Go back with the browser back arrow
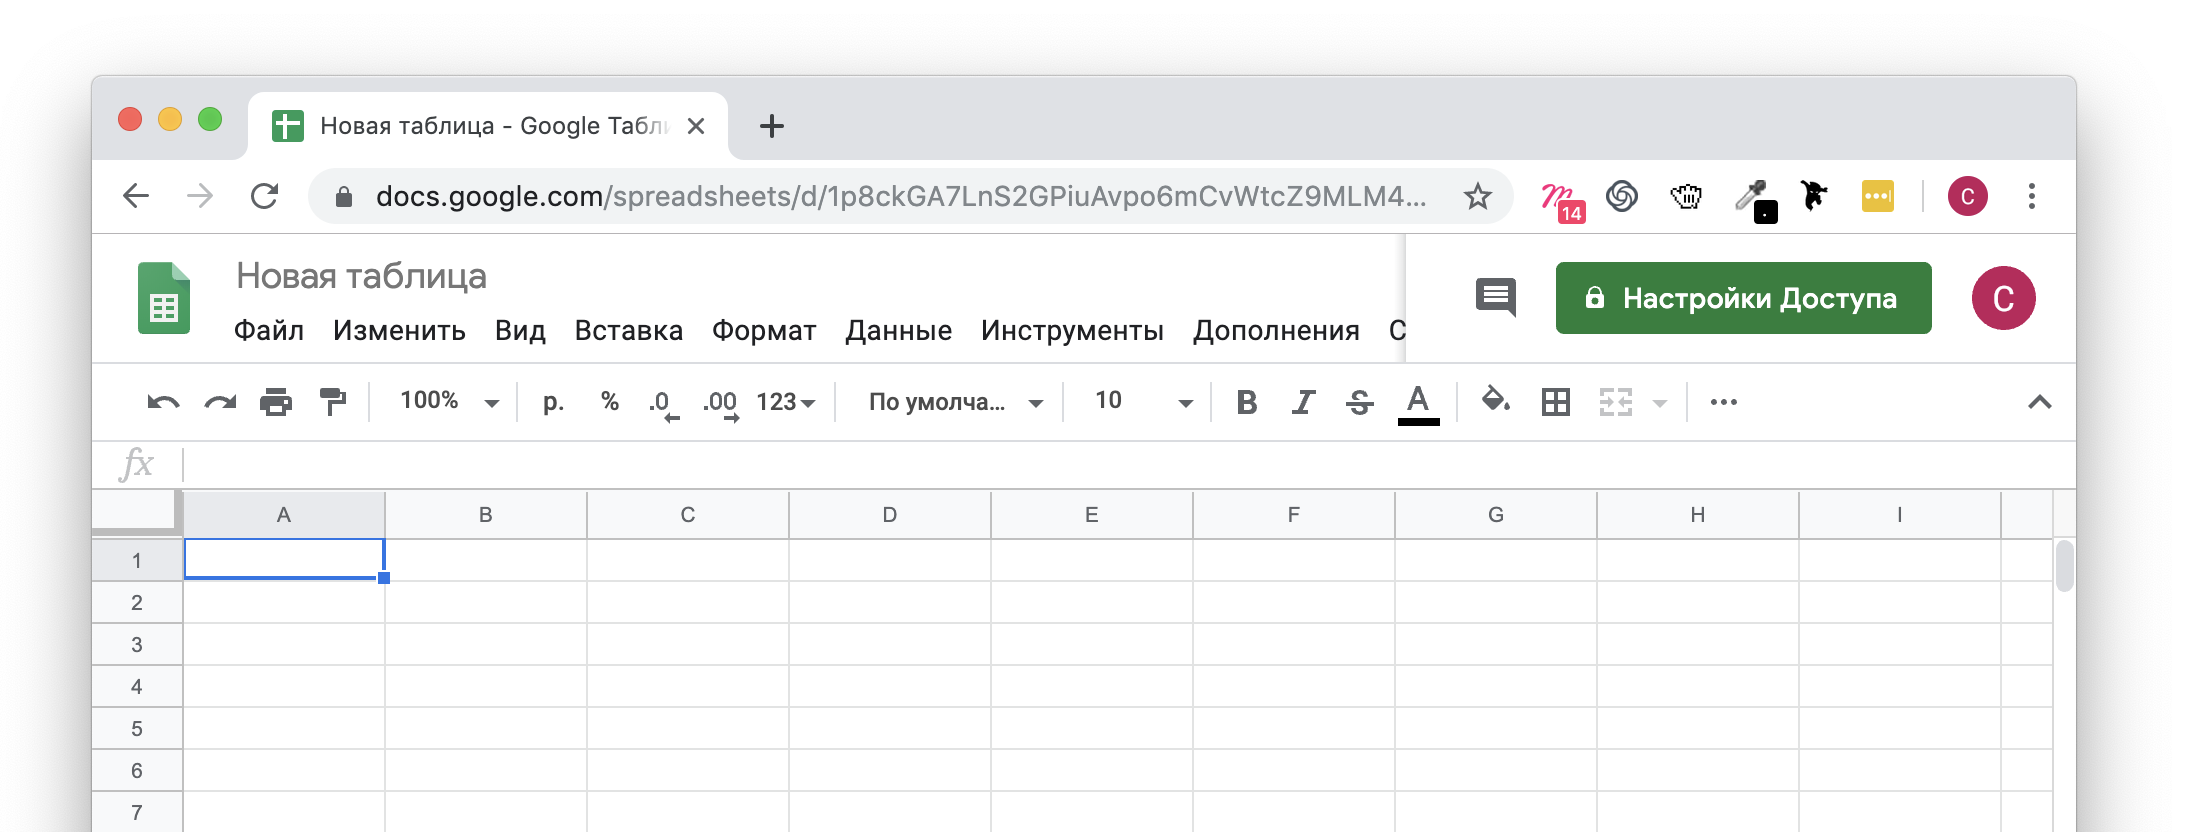The width and height of the screenshot is (2188, 832). [x=136, y=196]
